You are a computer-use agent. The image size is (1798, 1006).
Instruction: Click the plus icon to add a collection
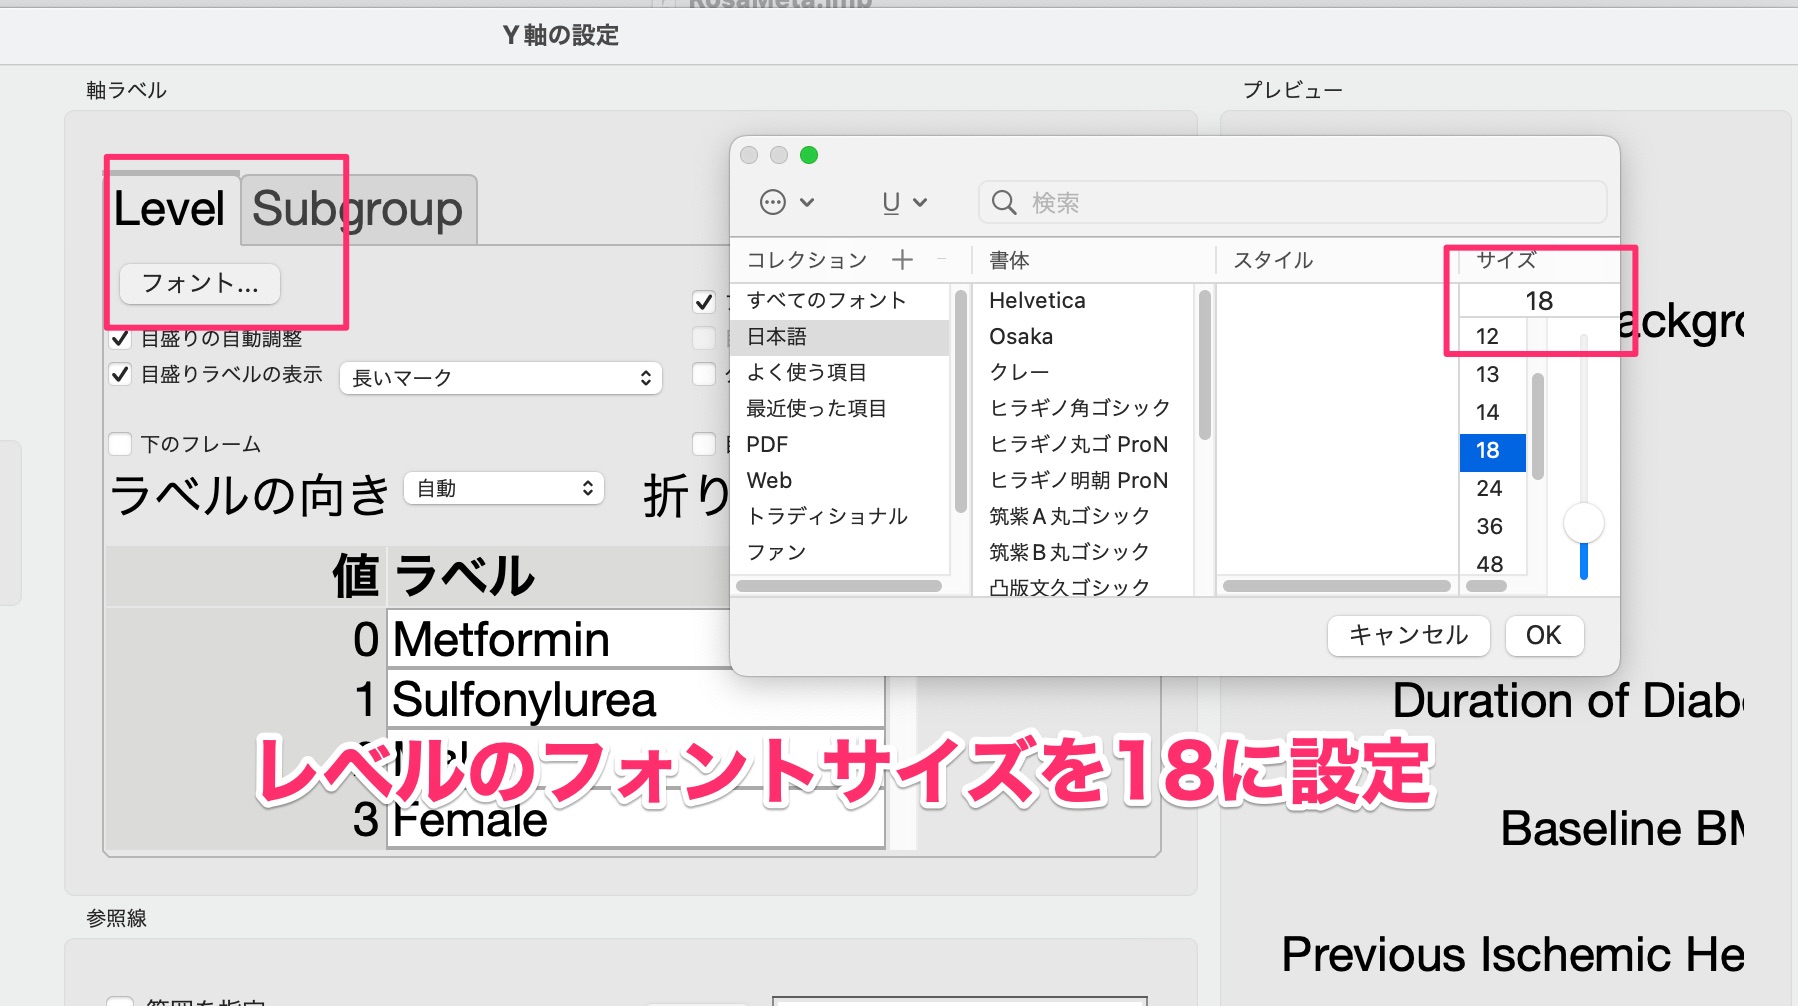click(901, 259)
